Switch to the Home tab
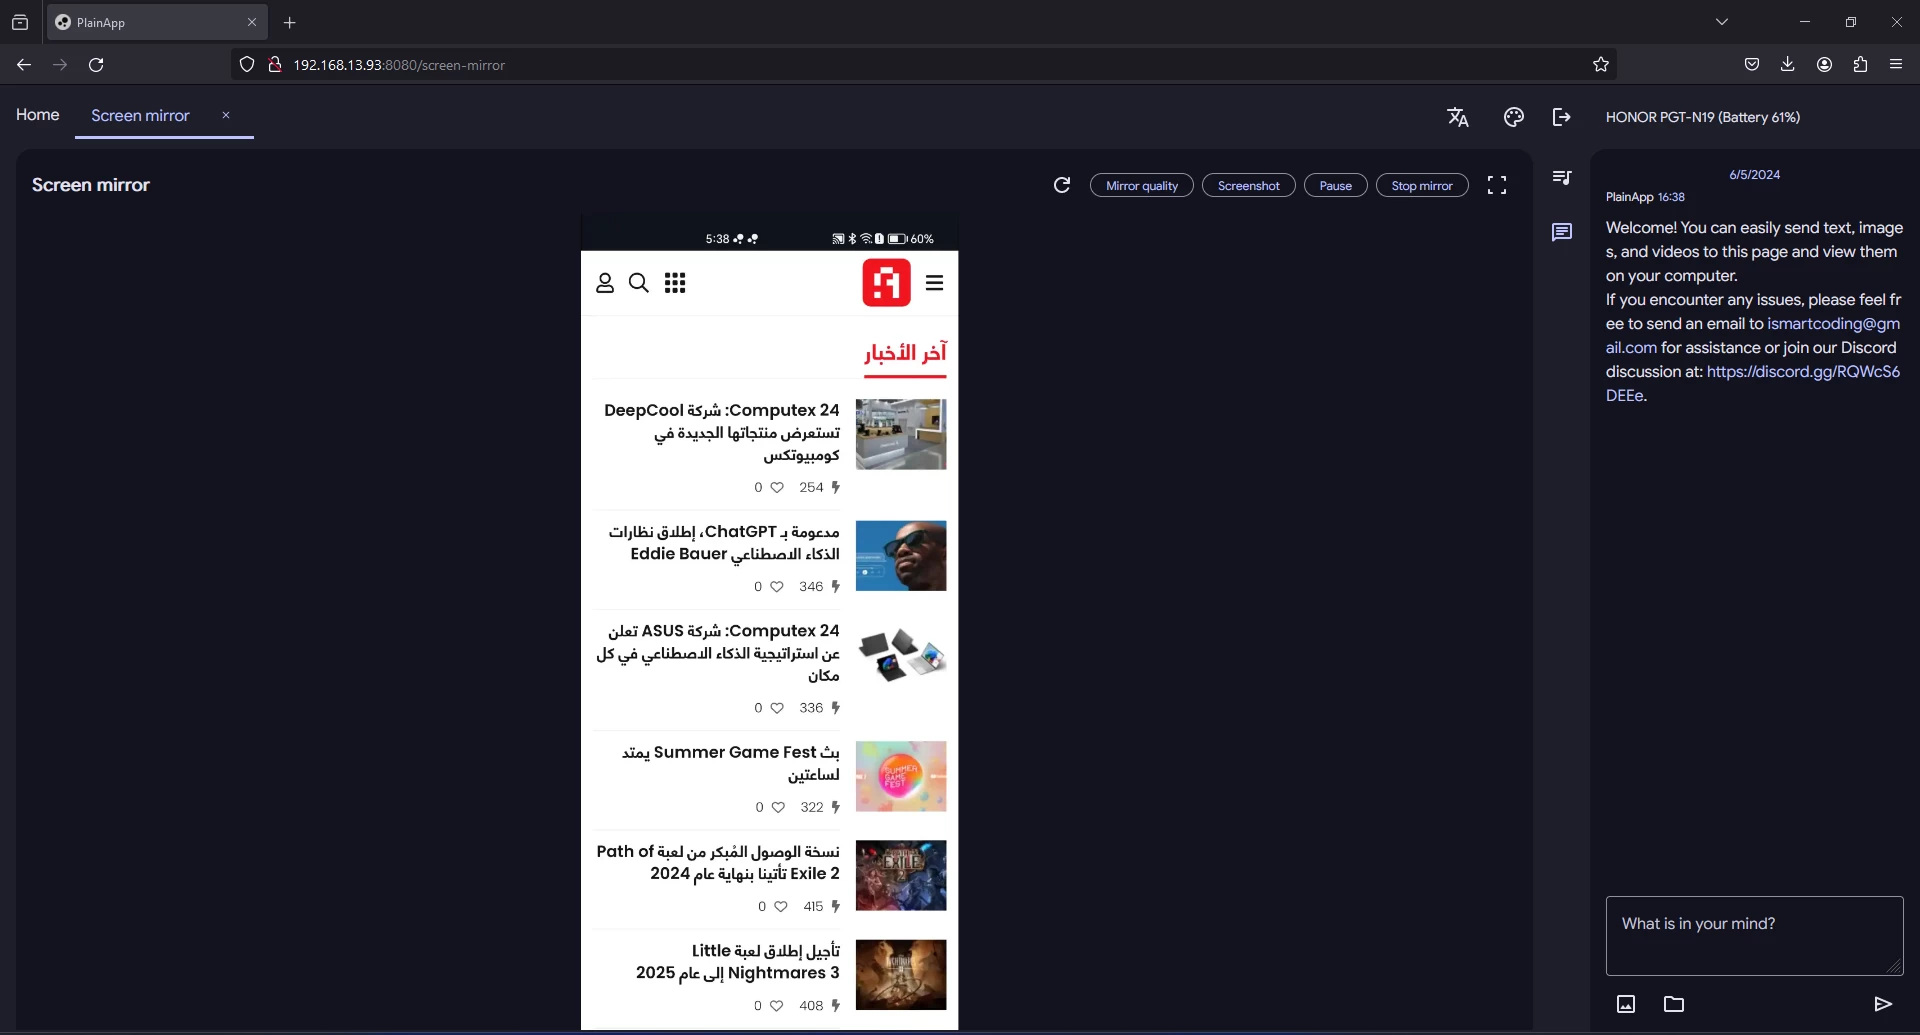Image resolution: width=1920 pixels, height=1035 pixels. click(38, 115)
